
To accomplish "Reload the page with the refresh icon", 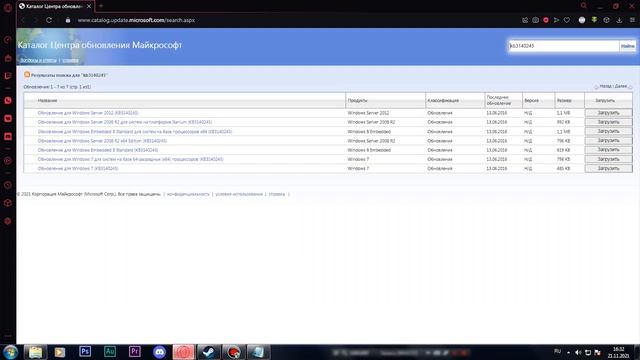I will pyautogui.click(x=49, y=20).
